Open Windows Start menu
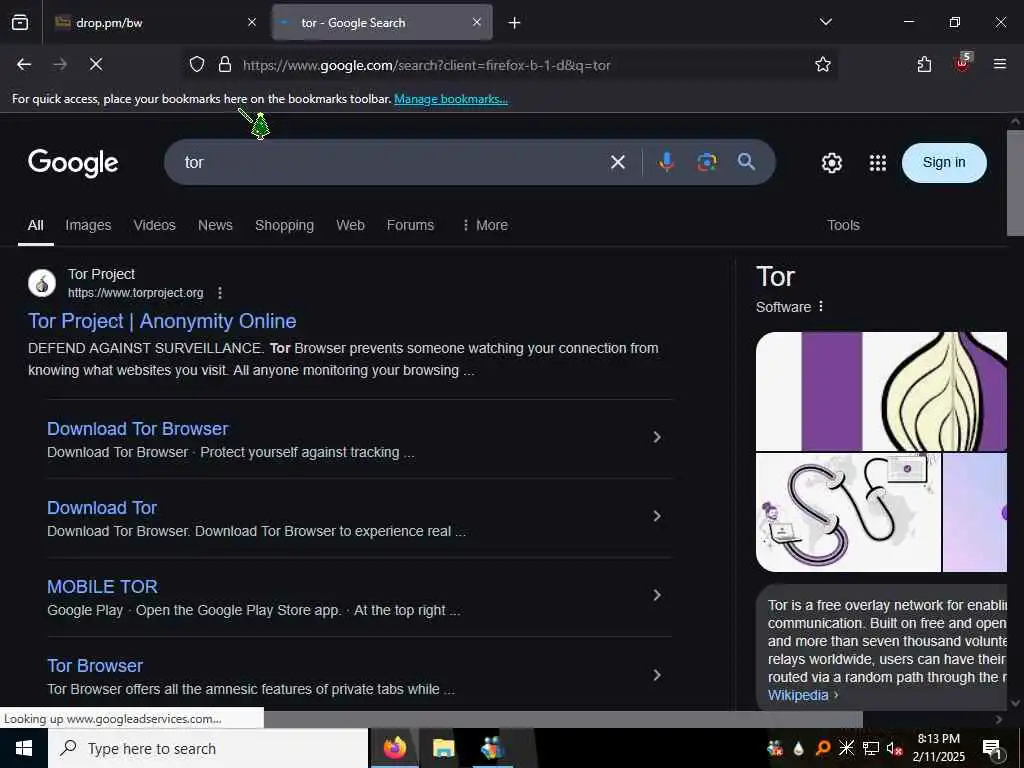The height and width of the screenshot is (768, 1024). [x=24, y=748]
